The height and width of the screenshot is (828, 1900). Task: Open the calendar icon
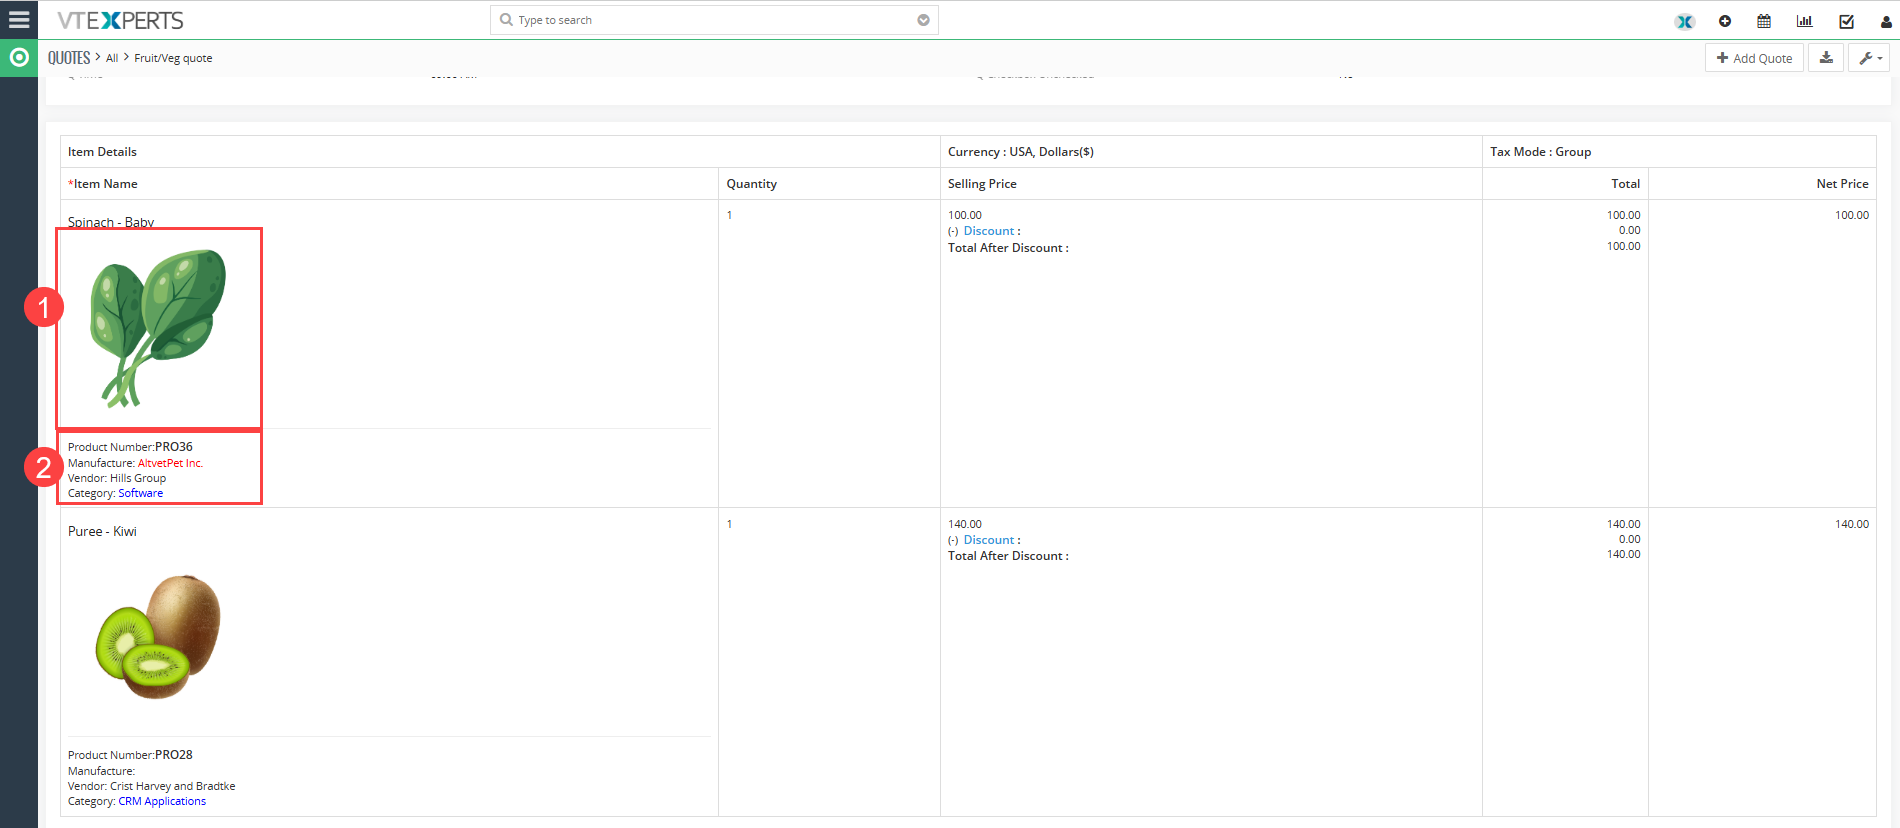(1764, 21)
